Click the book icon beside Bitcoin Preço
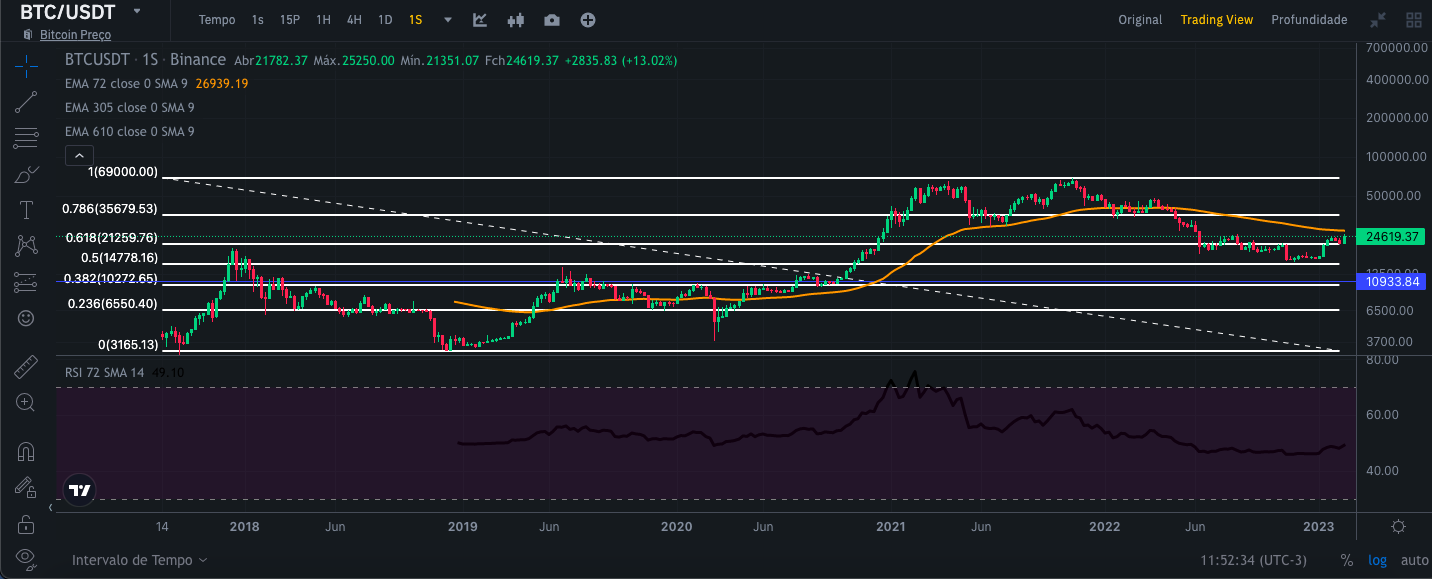Screen dimensions: 1432x579 tap(28, 35)
